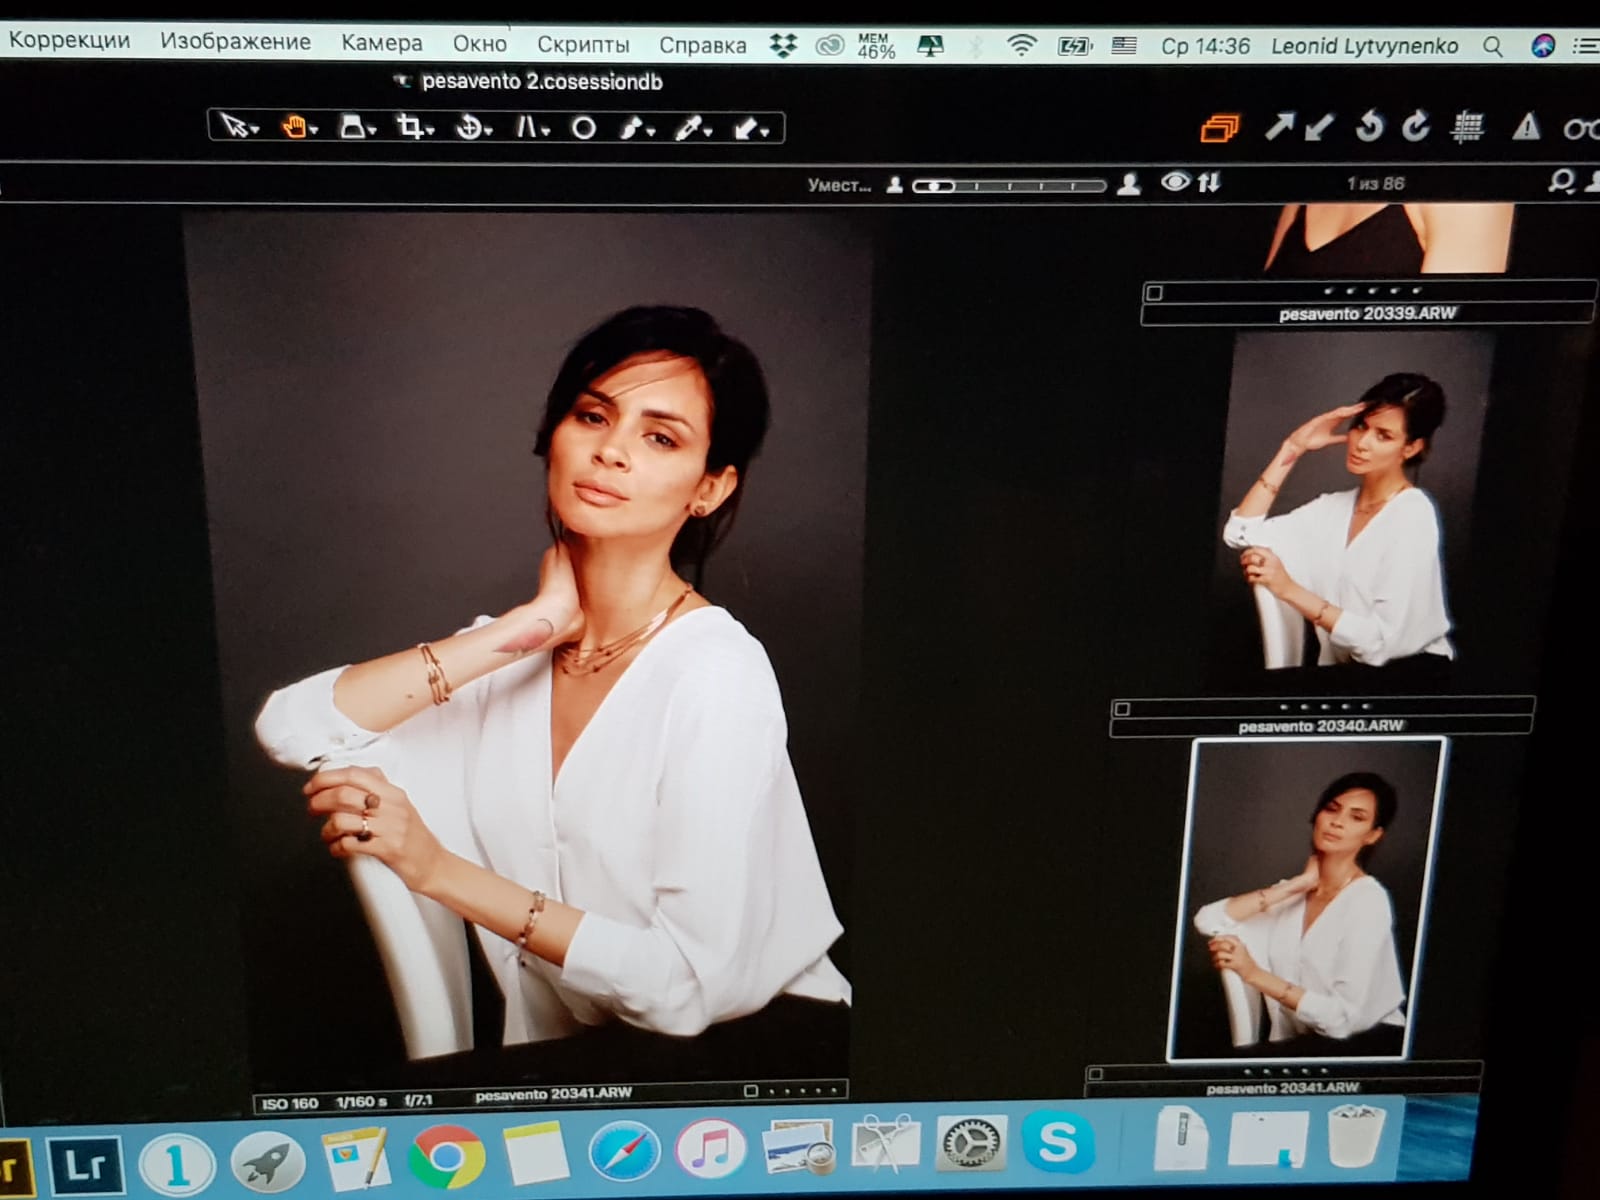Click the MEM 46% memory indicator
Screen dimensions: 1600x1200
875,46
